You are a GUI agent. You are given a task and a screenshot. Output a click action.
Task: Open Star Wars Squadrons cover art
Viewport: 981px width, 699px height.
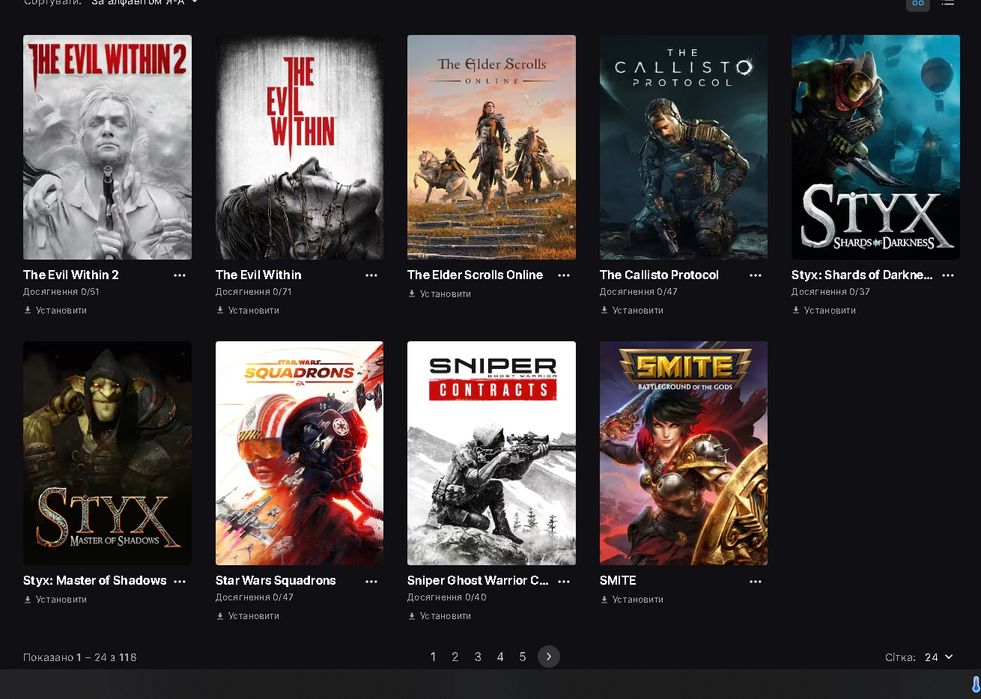point(300,453)
